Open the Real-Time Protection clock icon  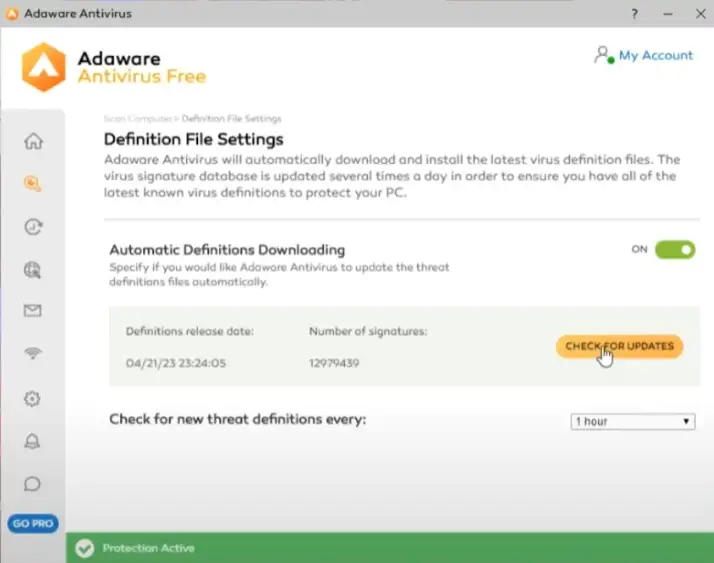click(x=32, y=227)
